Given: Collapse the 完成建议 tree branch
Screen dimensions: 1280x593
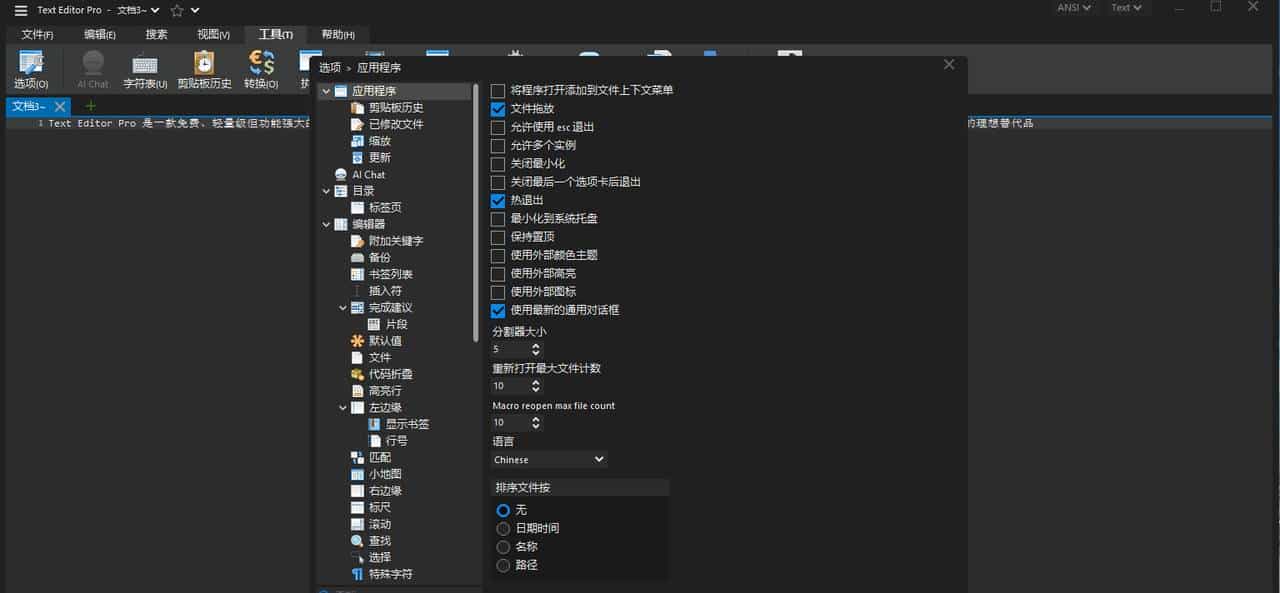Looking at the screenshot, I should (342, 307).
